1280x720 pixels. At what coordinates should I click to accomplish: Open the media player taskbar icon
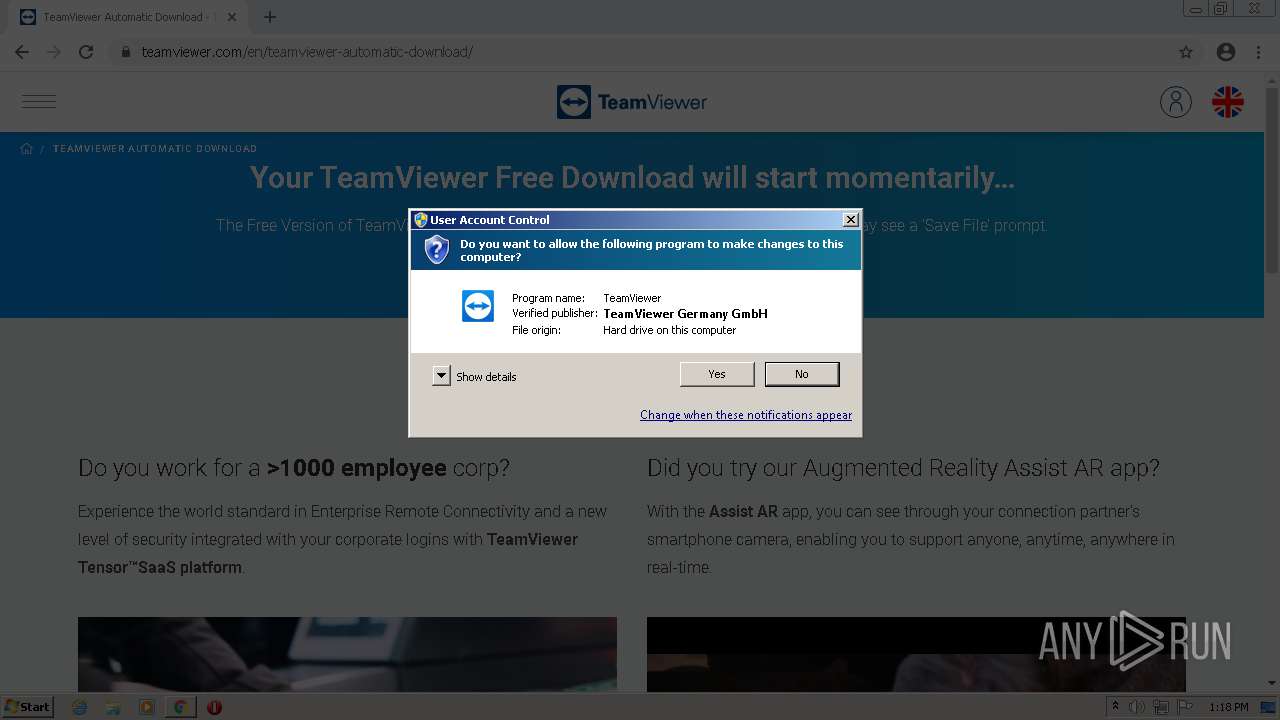pos(147,707)
